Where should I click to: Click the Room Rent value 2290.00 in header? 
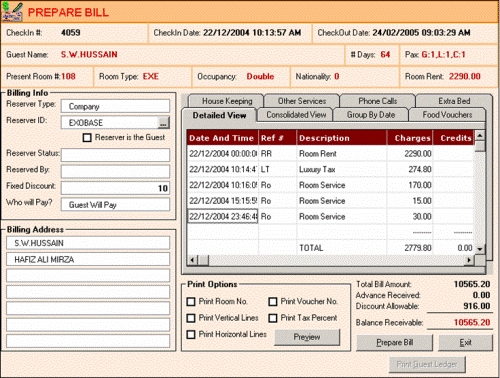tap(464, 76)
